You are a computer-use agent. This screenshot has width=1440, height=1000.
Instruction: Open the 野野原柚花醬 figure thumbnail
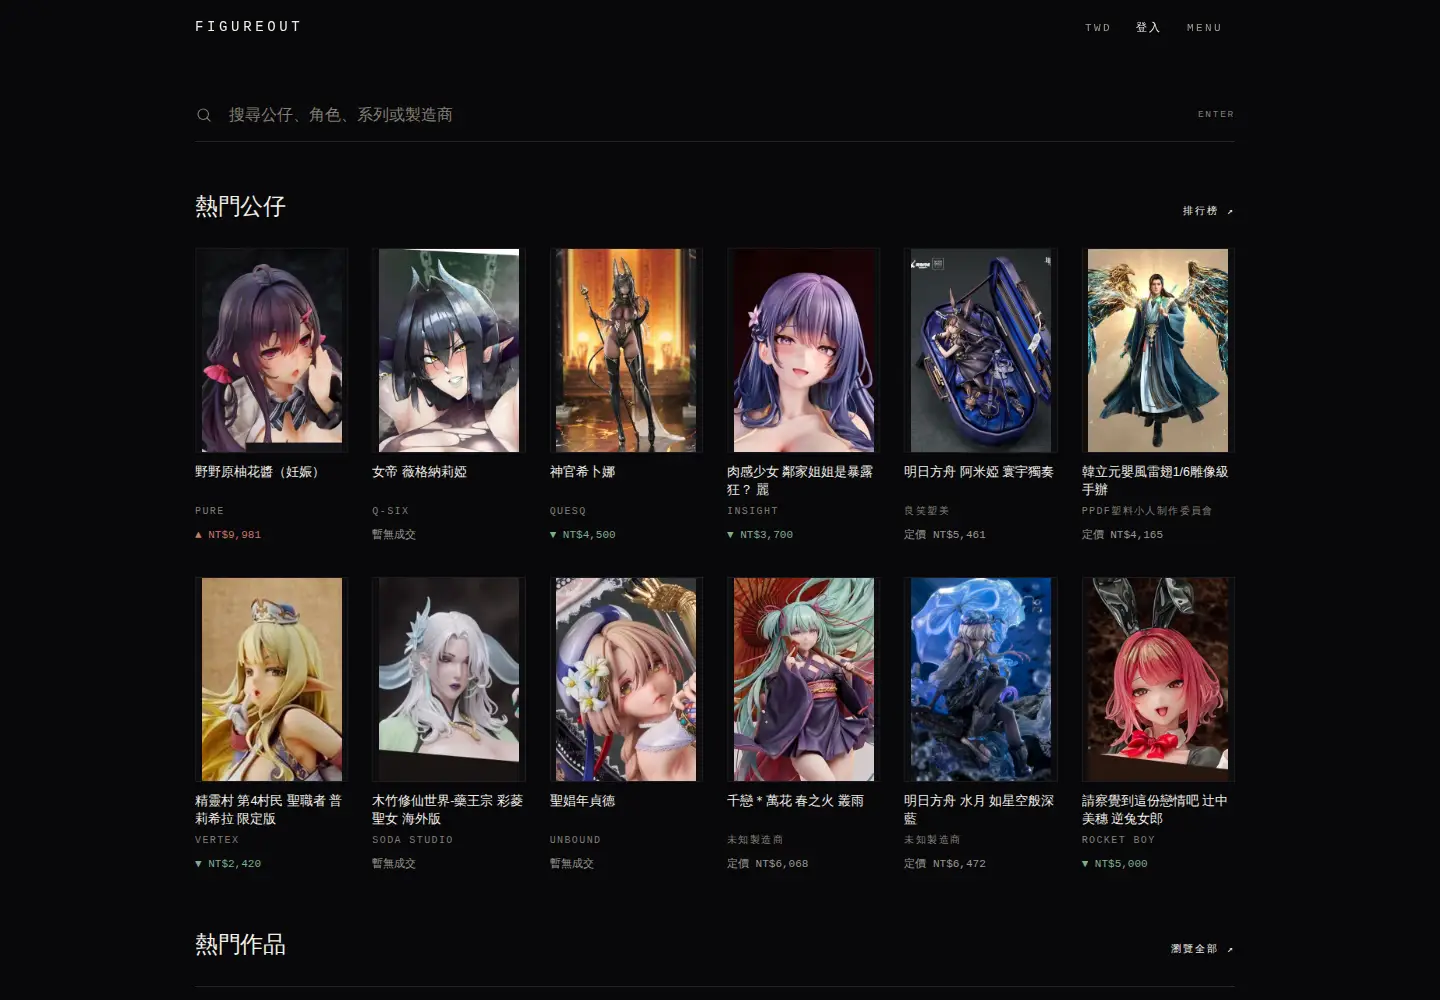272,350
